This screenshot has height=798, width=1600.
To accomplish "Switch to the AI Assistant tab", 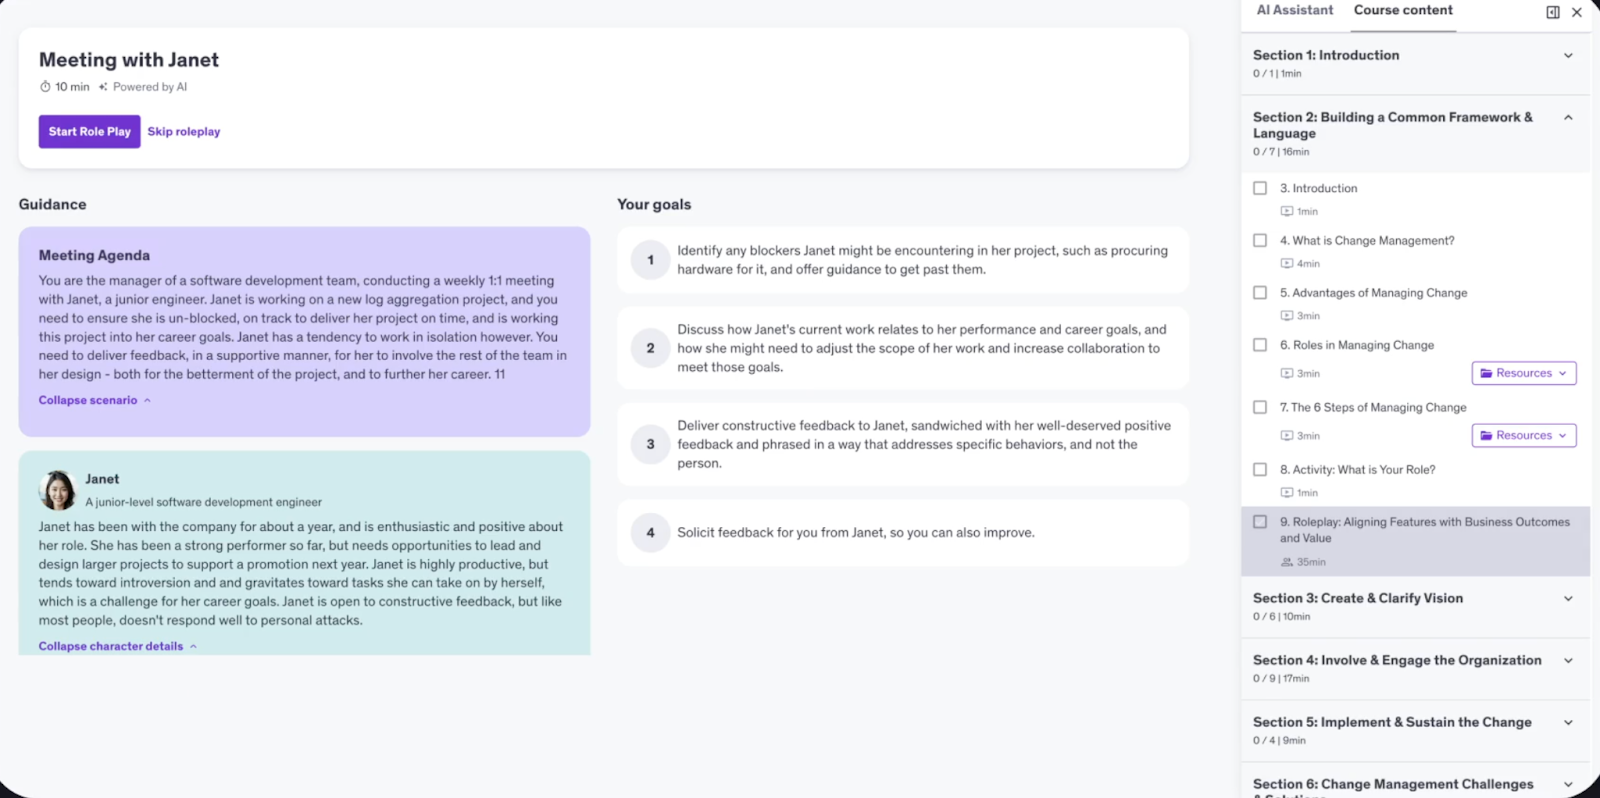I will point(1294,10).
